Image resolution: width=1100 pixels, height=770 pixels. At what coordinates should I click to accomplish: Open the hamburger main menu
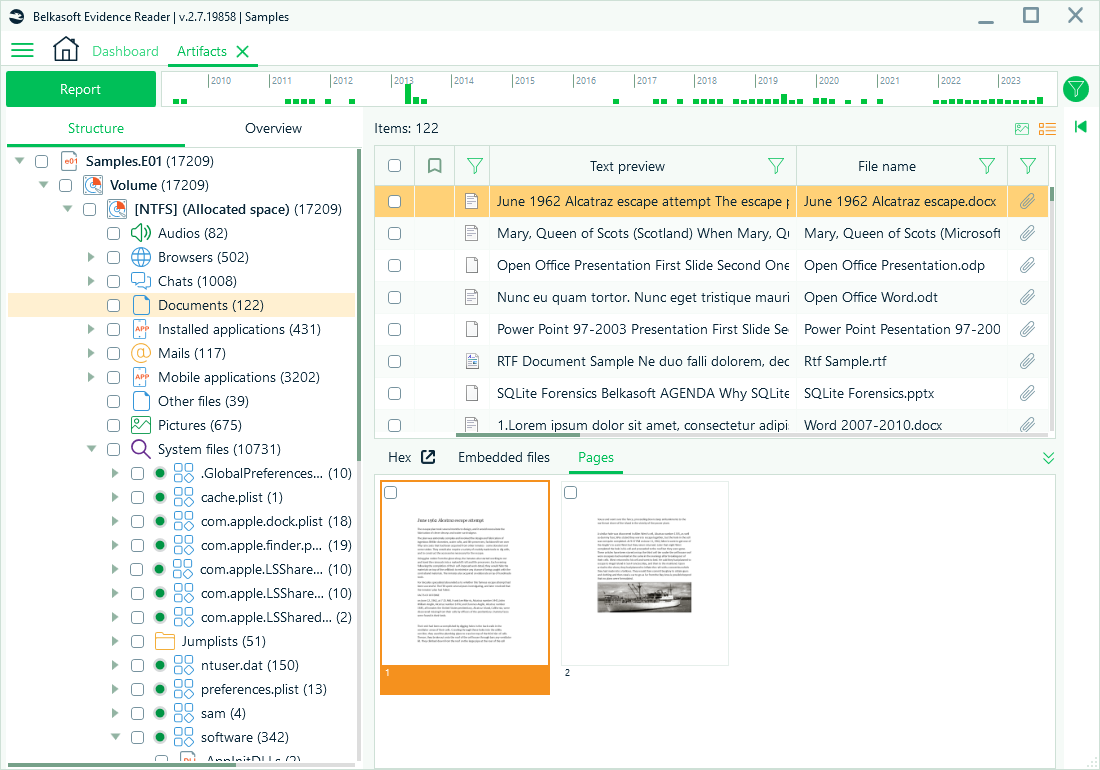pos(22,50)
